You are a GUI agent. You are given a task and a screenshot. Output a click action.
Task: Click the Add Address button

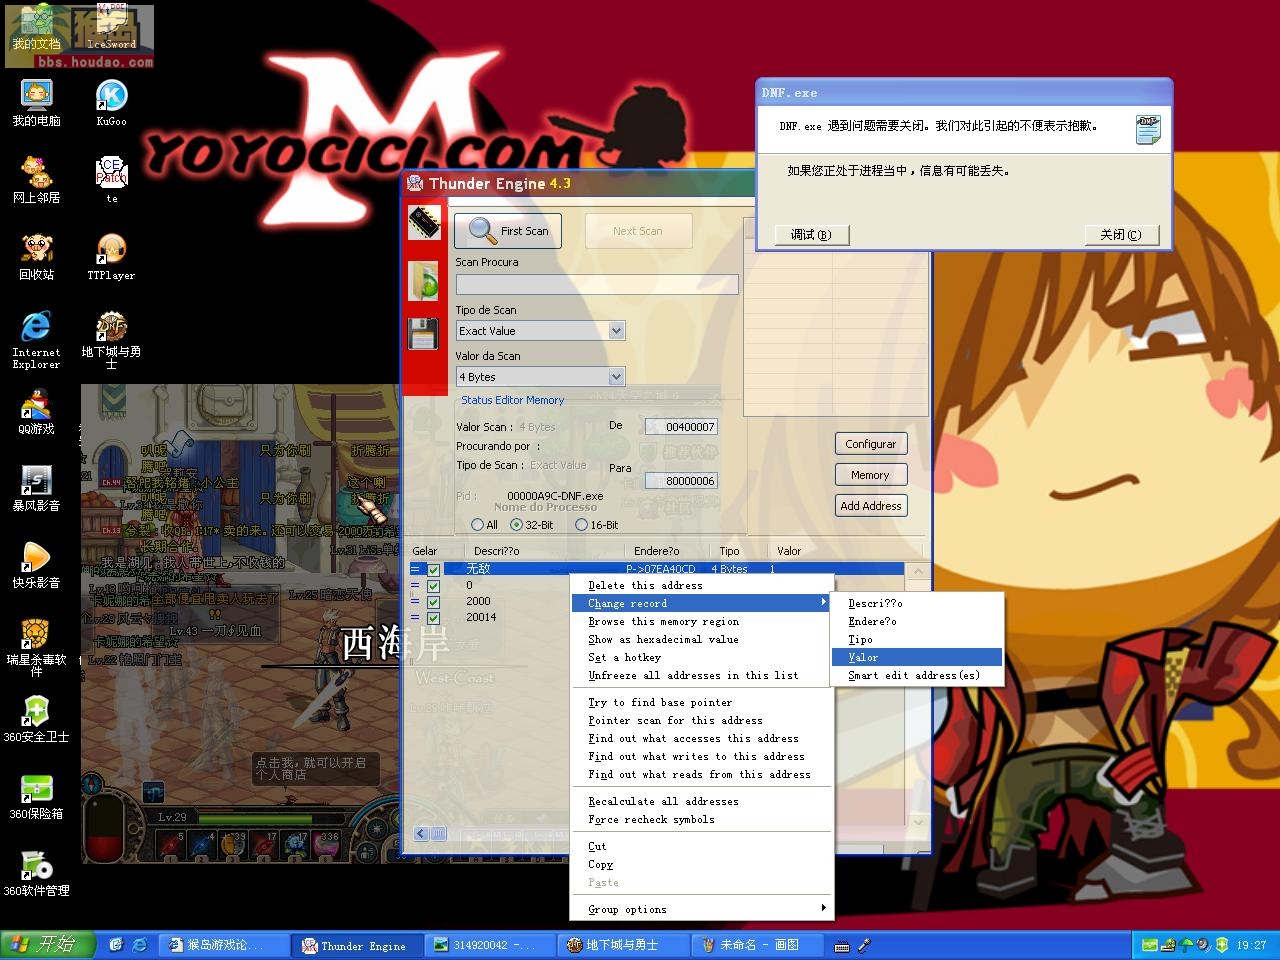[870, 506]
